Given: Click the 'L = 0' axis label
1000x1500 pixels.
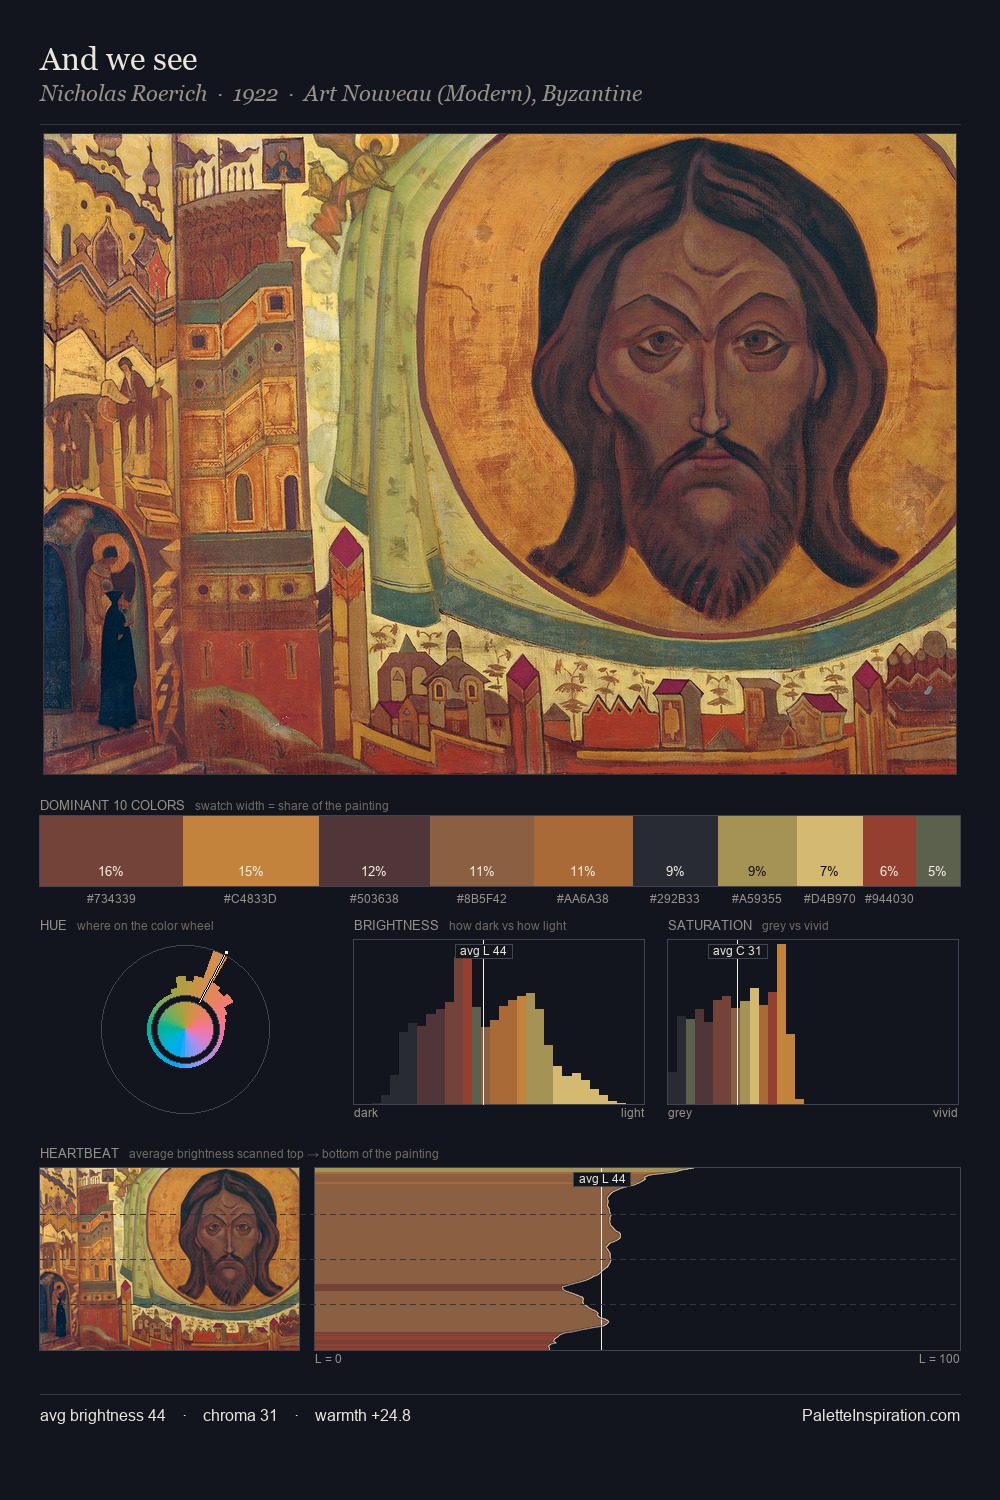Looking at the screenshot, I should pyautogui.click(x=328, y=1359).
